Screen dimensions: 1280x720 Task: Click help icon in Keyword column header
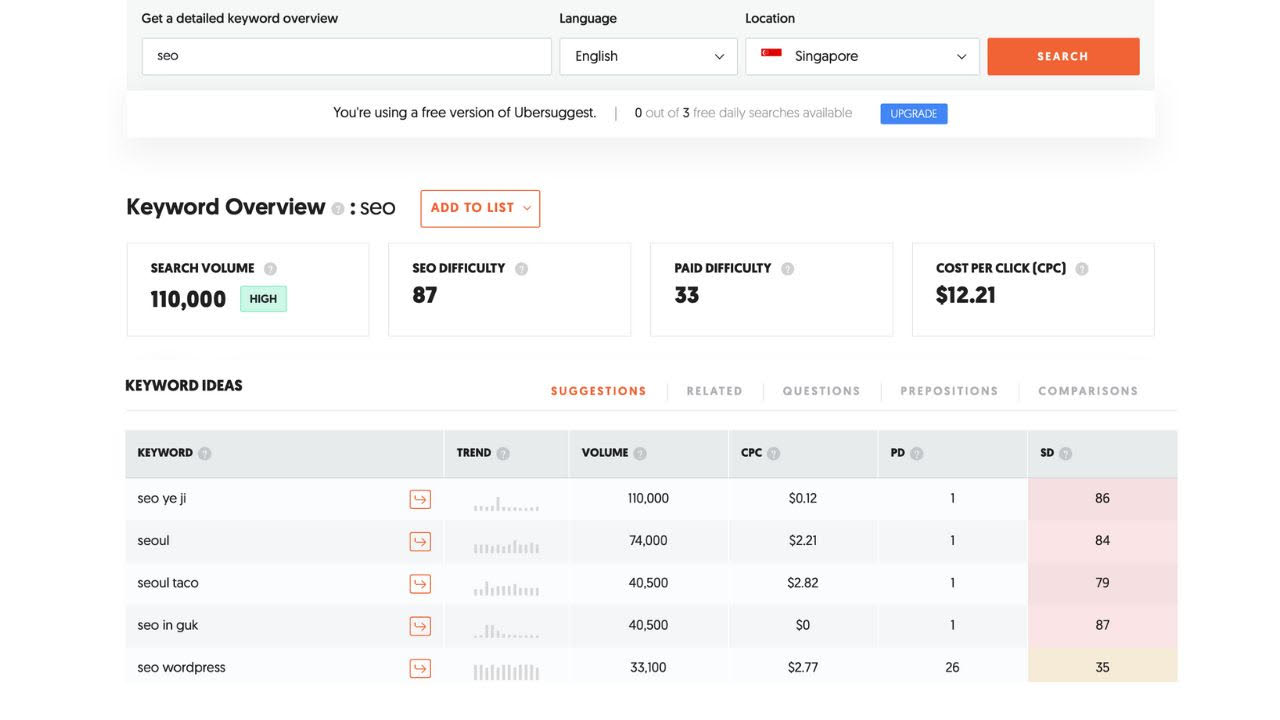[205, 453]
